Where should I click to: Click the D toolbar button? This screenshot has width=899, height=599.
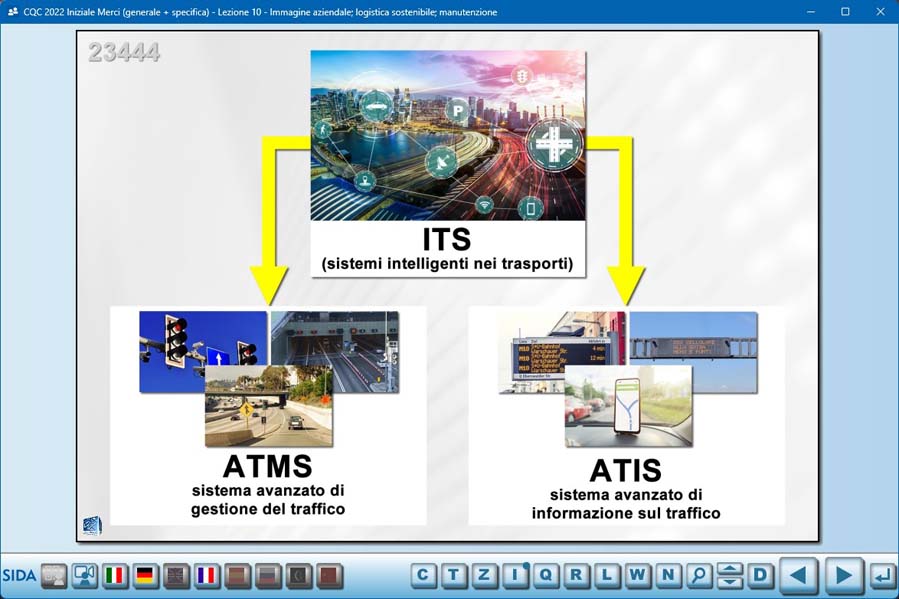(761, 575)
